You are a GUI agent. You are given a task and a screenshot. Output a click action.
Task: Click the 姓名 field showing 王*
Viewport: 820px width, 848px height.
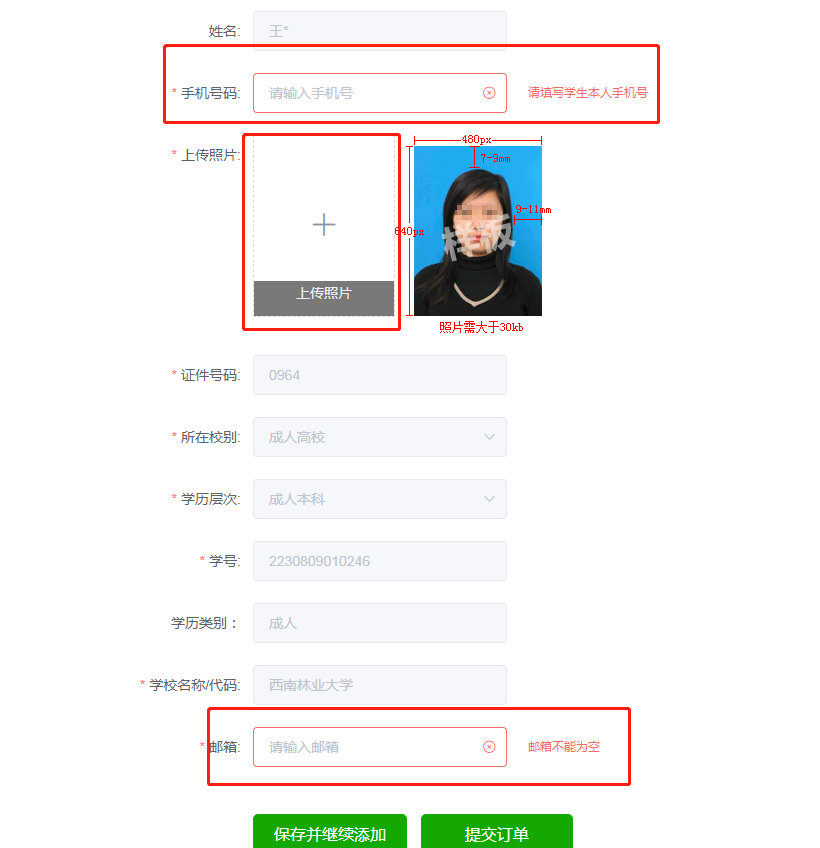(380, 31)
